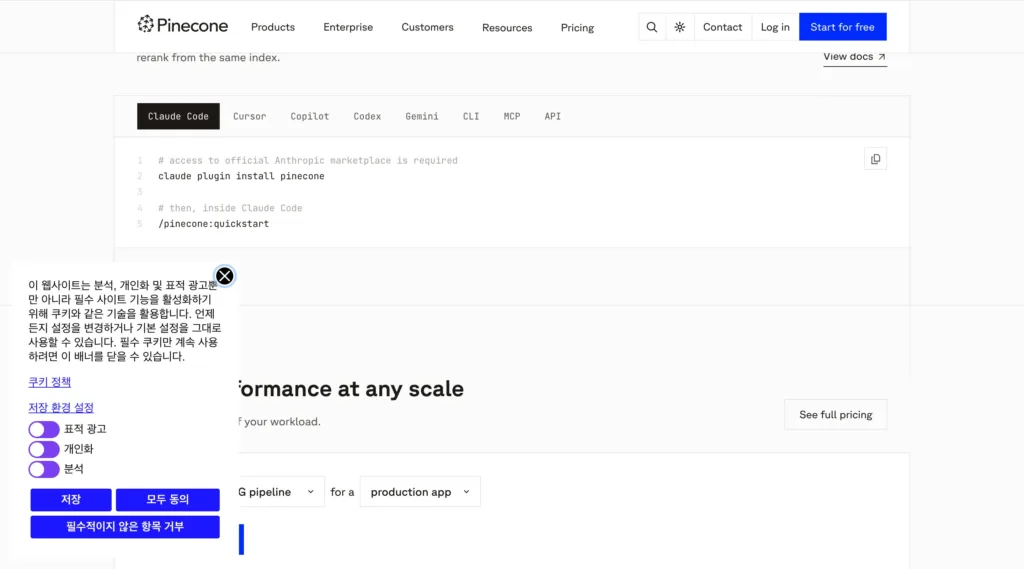Open the Resources navigation menu
1024x569 pixels.
(x=507, y=27)
